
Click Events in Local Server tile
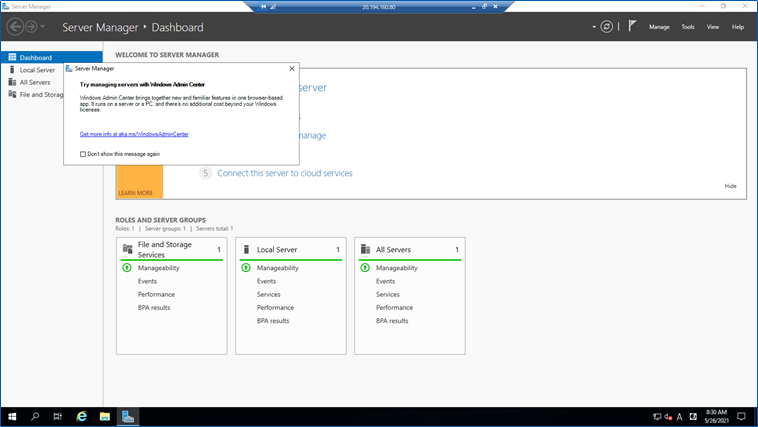point(266,281)
